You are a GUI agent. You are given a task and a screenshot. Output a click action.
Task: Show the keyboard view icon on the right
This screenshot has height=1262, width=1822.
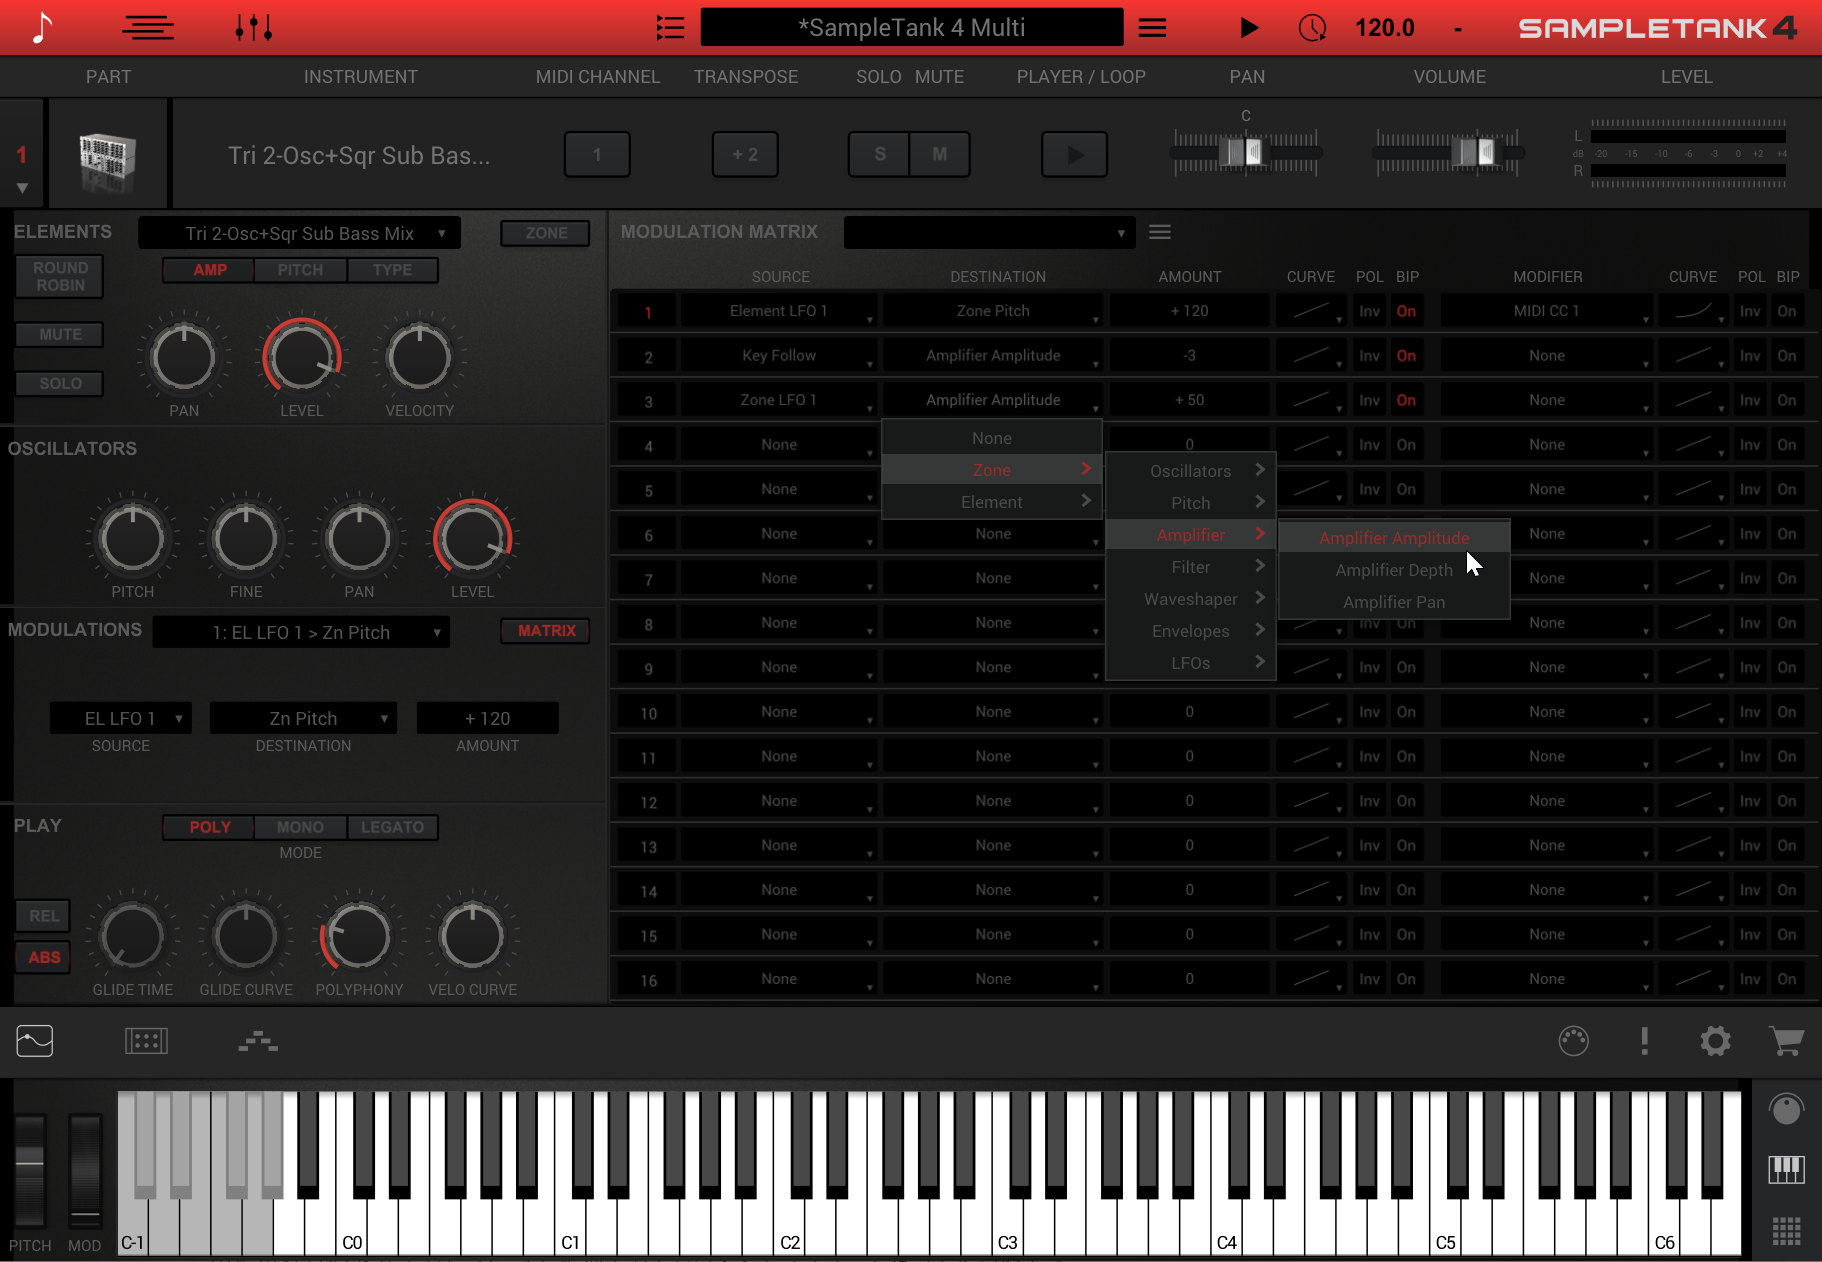(1786, 1169)
